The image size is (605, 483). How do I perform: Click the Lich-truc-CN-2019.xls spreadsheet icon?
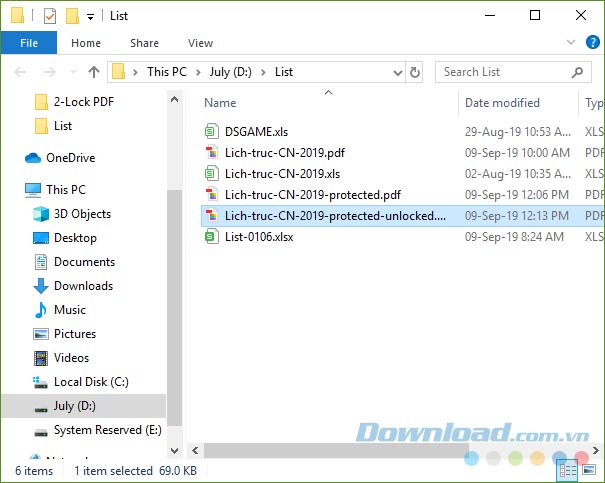(x=211, y=174)
